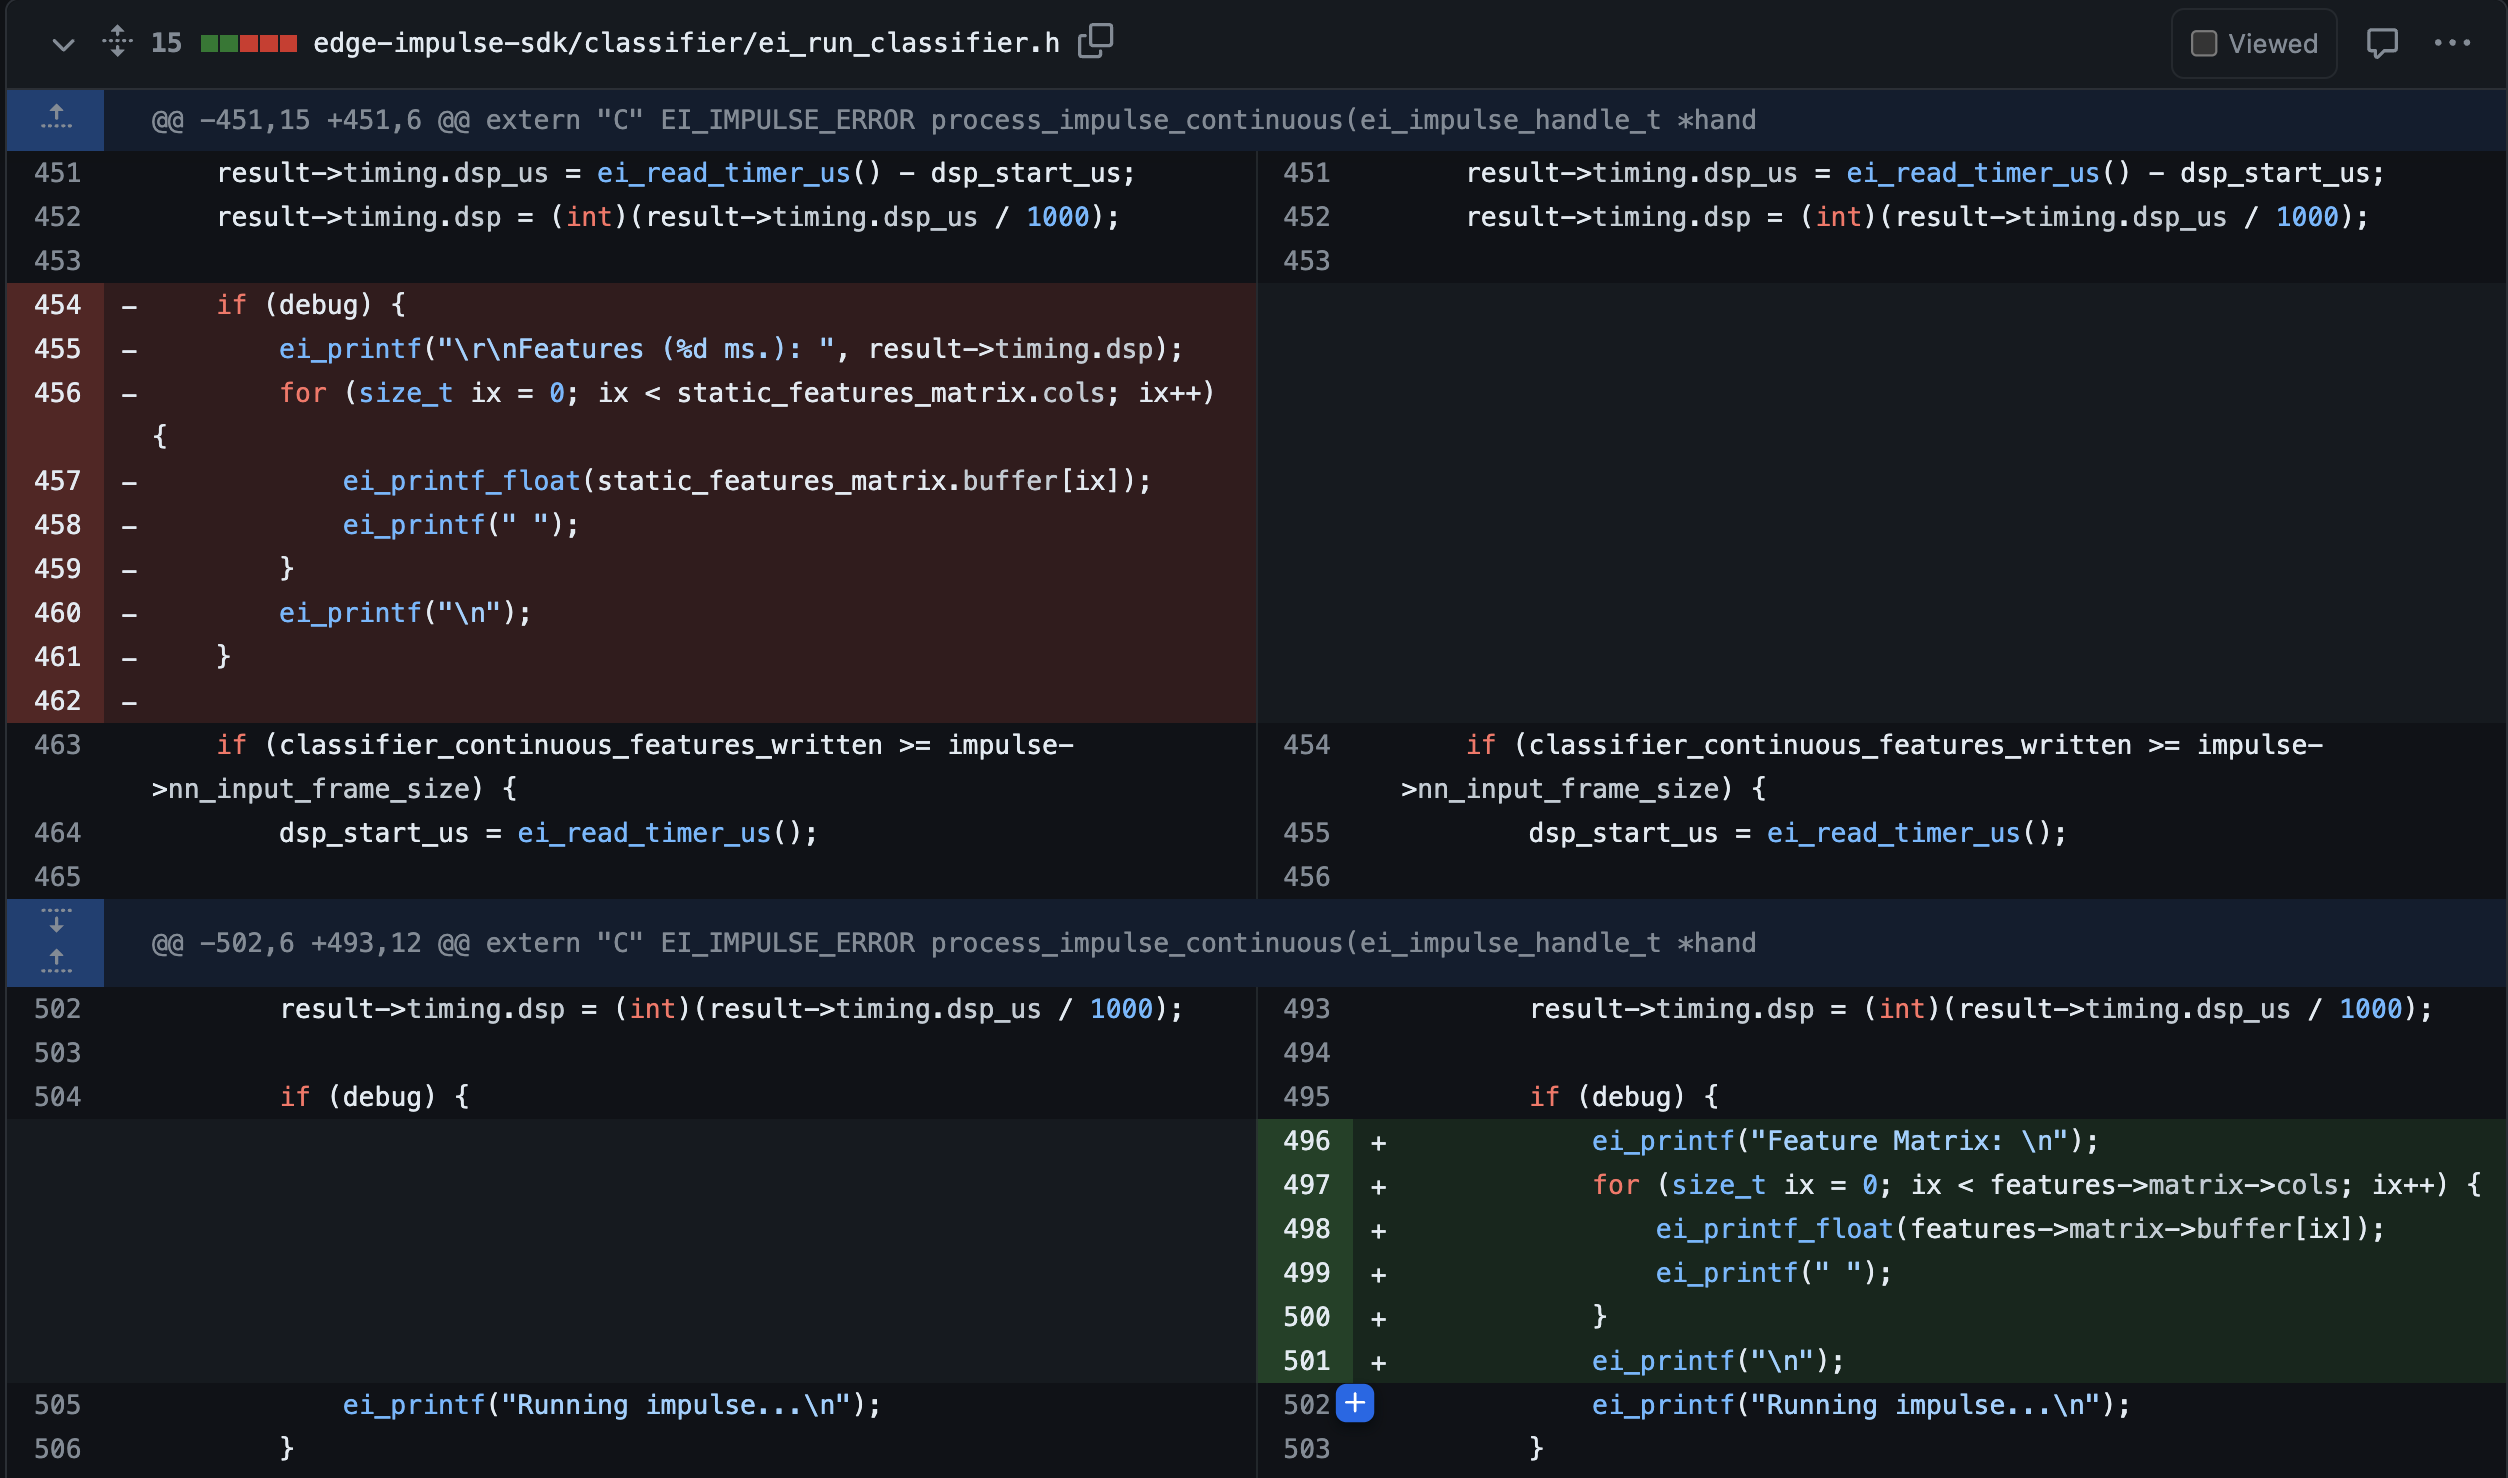Viewport: 2508px width, 1478px height.
Task: Select added line number 496
Action: point(1306,1141)
